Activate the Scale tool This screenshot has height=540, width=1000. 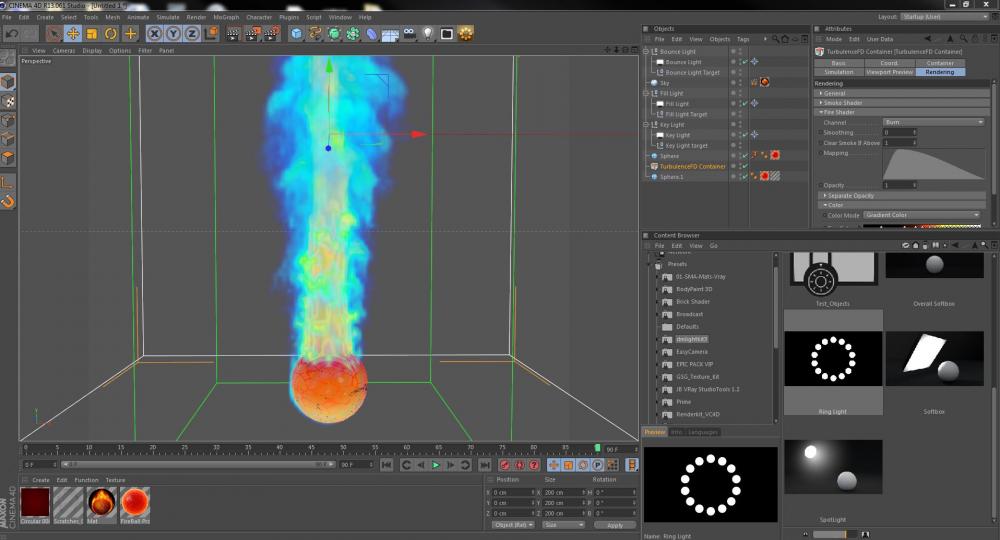point(92,34)
